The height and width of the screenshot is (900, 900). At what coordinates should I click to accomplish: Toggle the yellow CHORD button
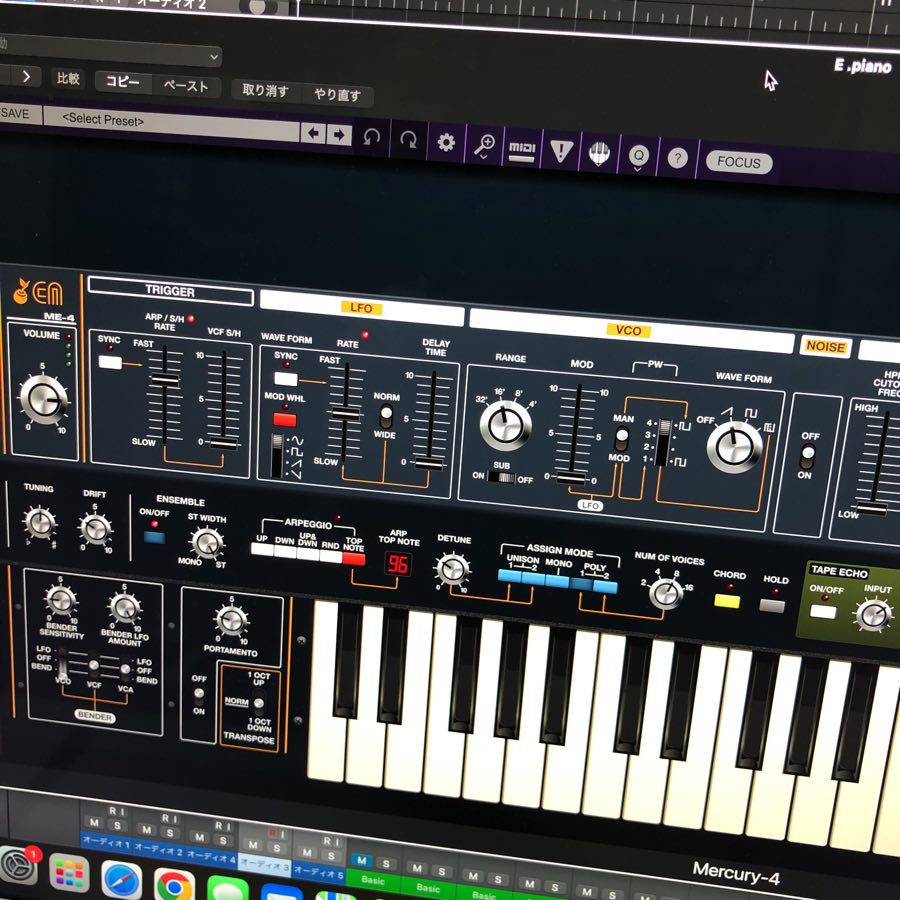coord(727,600)
